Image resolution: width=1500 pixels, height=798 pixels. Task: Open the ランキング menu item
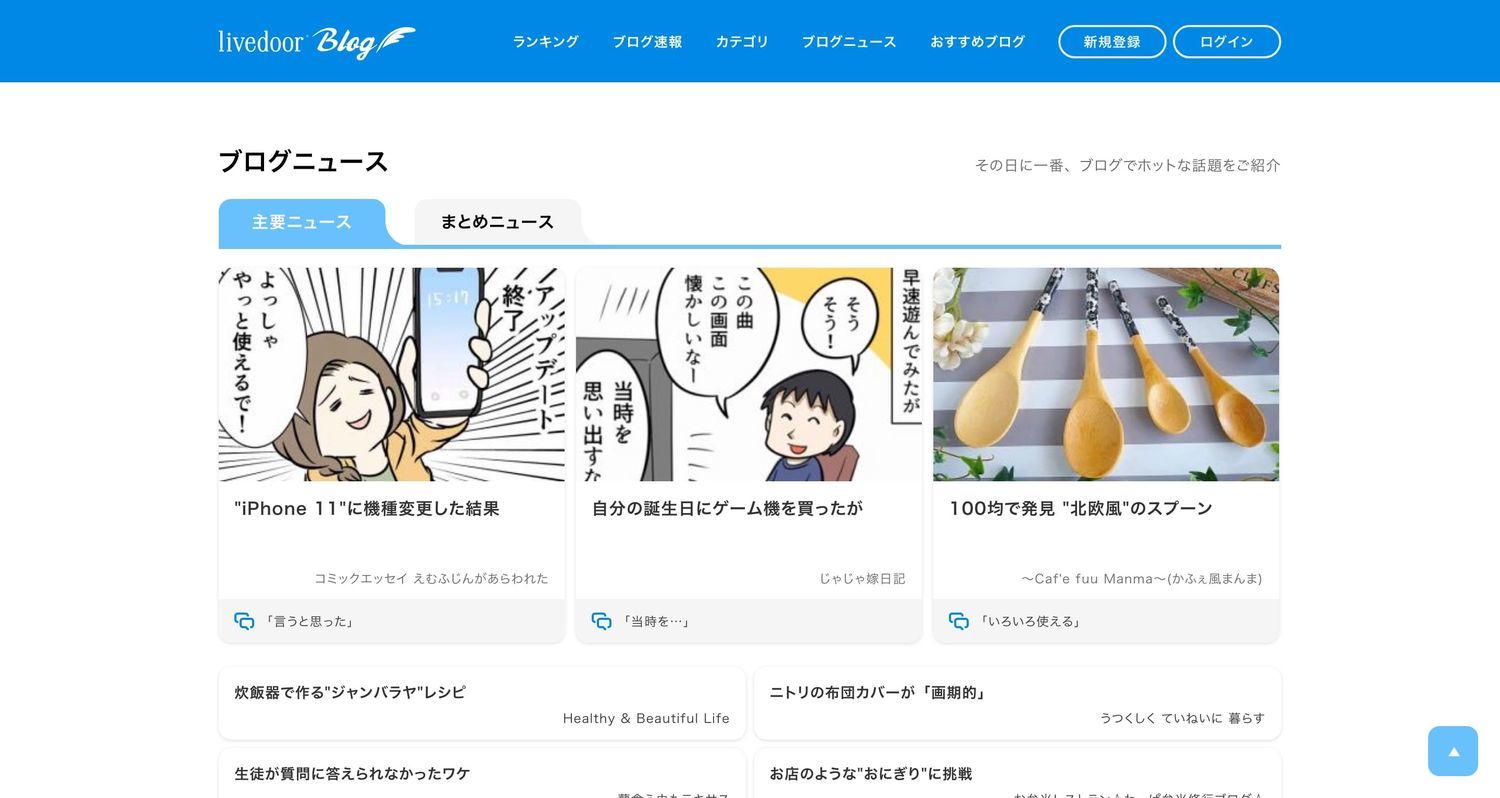(x=546, y=42)
